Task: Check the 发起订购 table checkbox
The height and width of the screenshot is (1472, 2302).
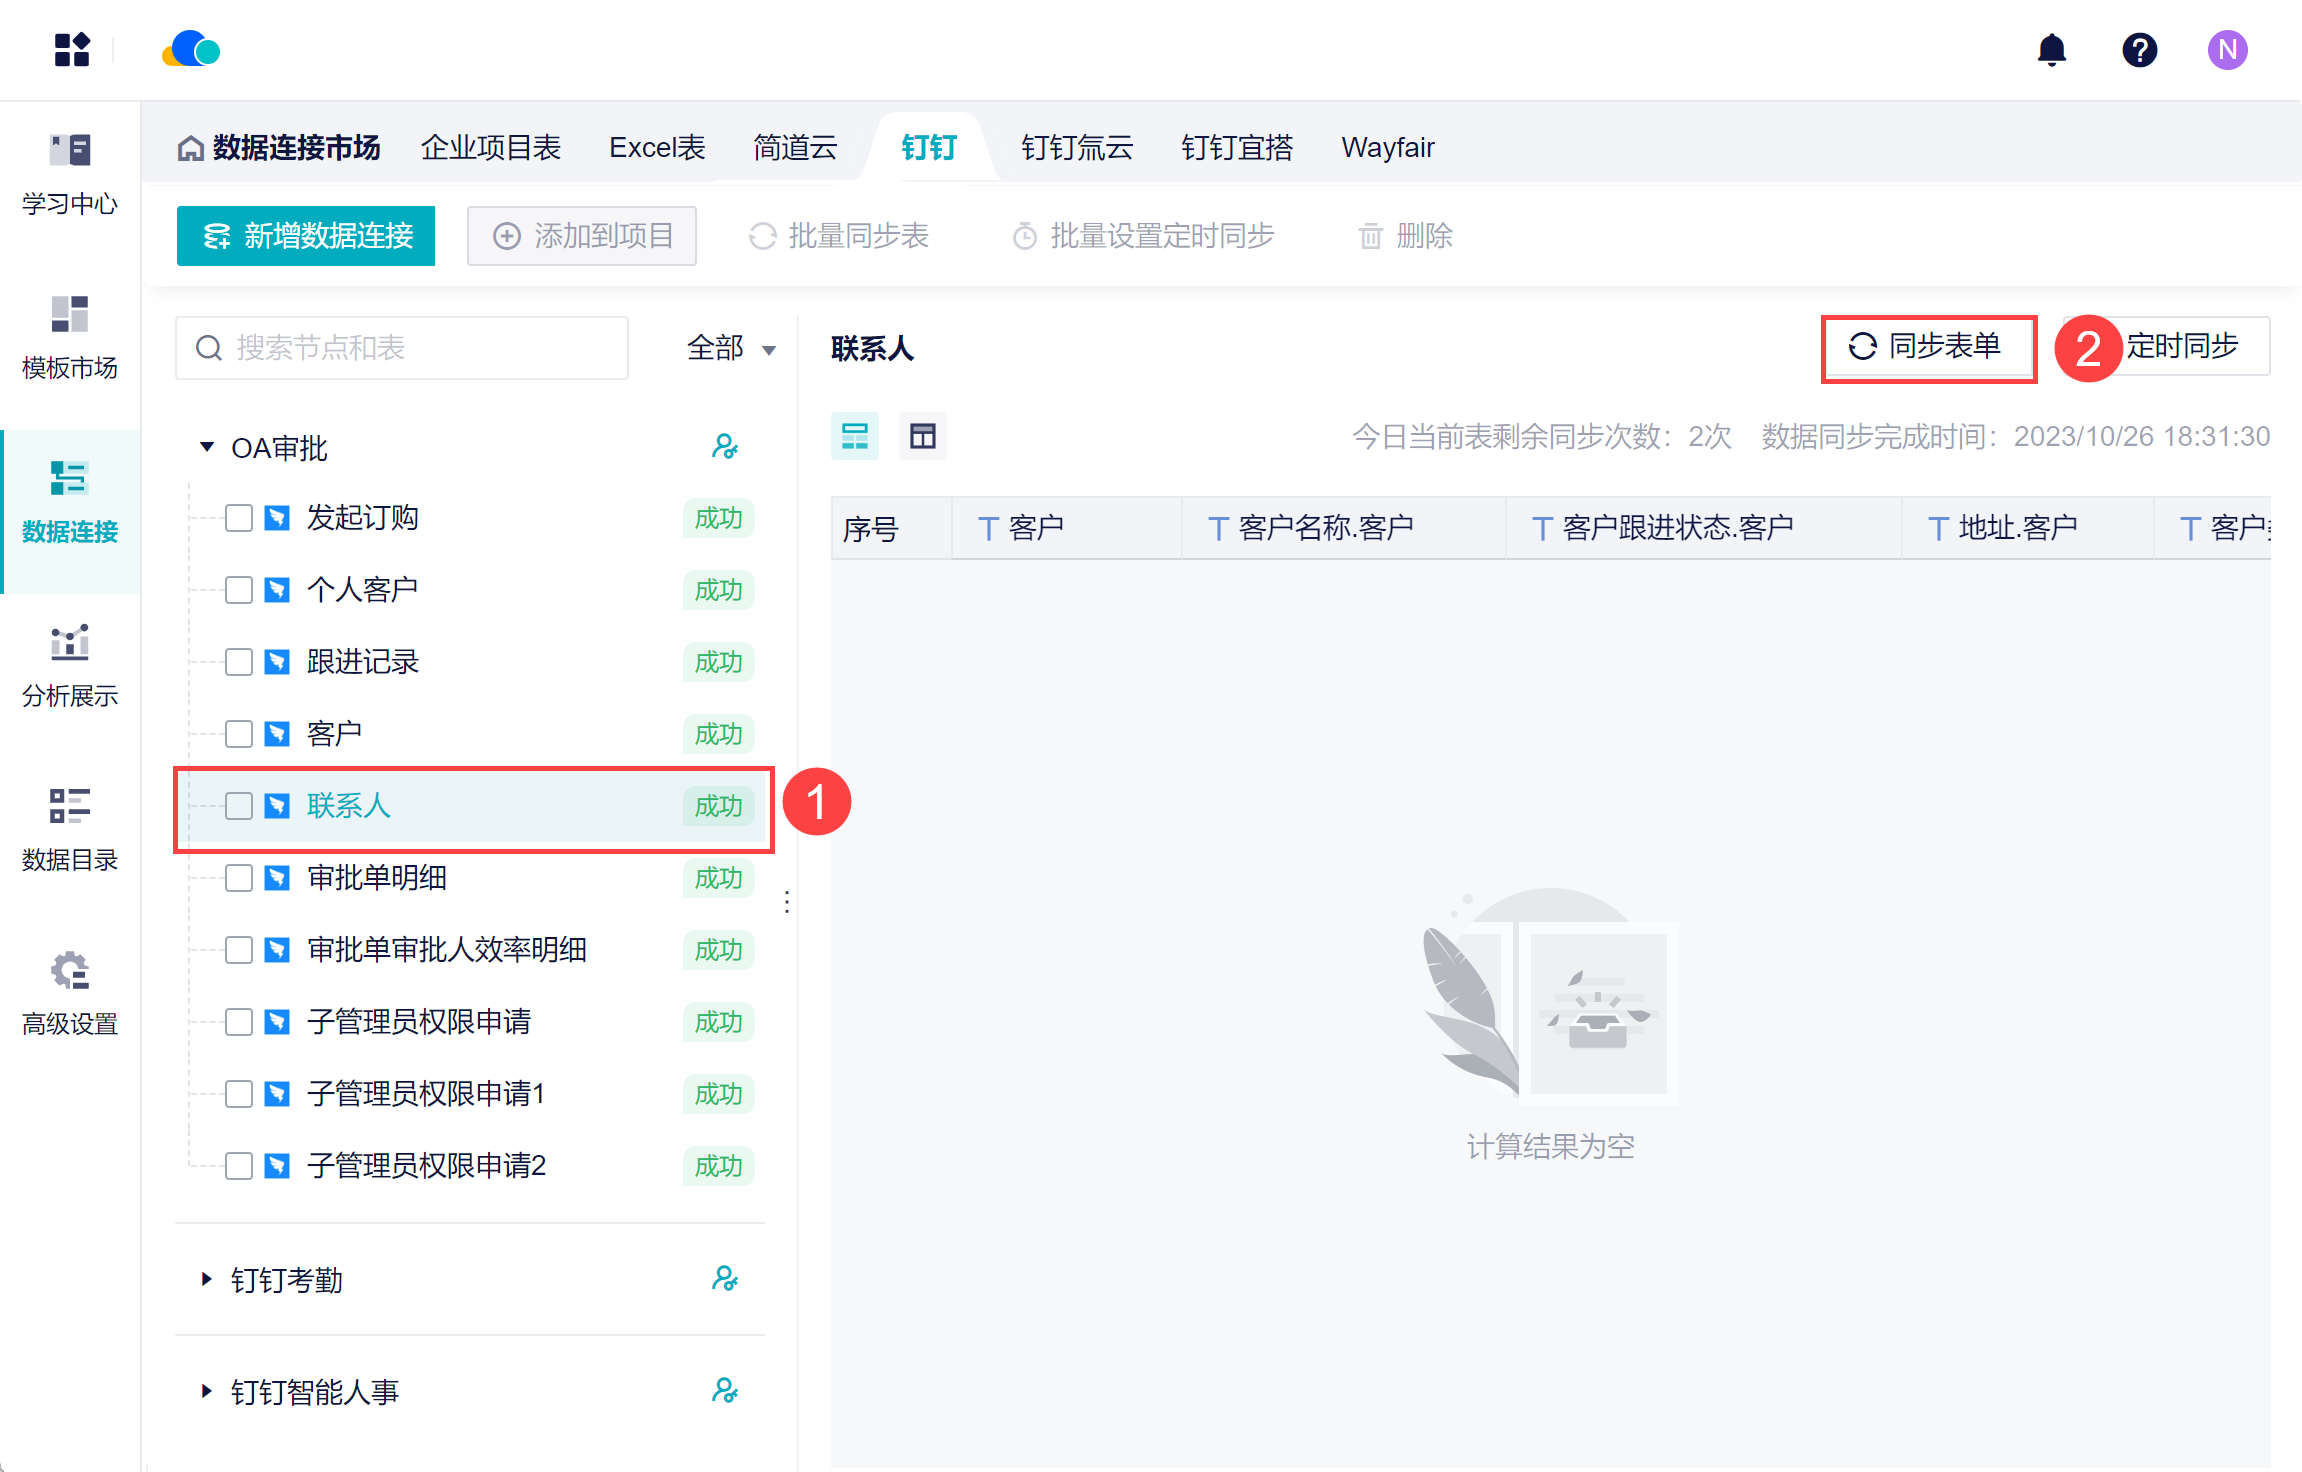Action: 238,518
